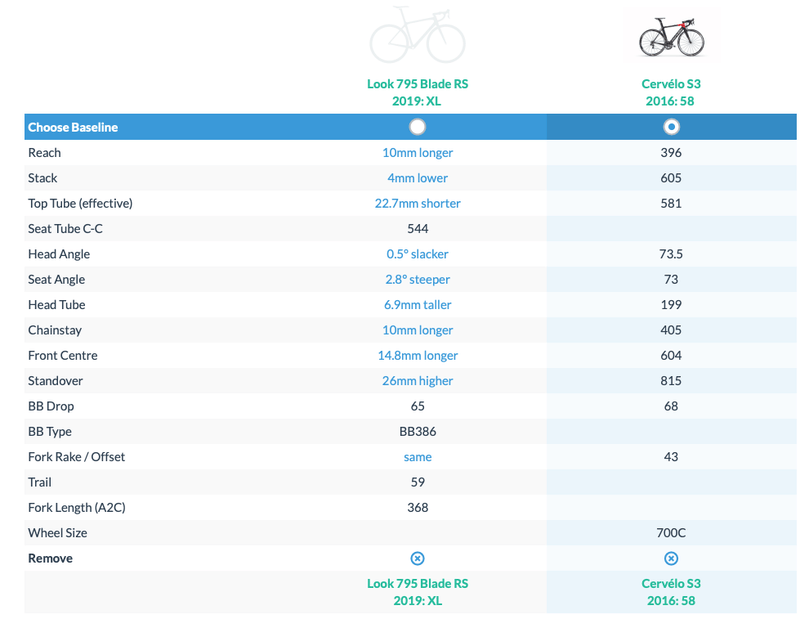This screenshot has height=619, width=800.
Task: Click the Look 795 Blade RS placeholder bike image
Action: coord(417,34)
